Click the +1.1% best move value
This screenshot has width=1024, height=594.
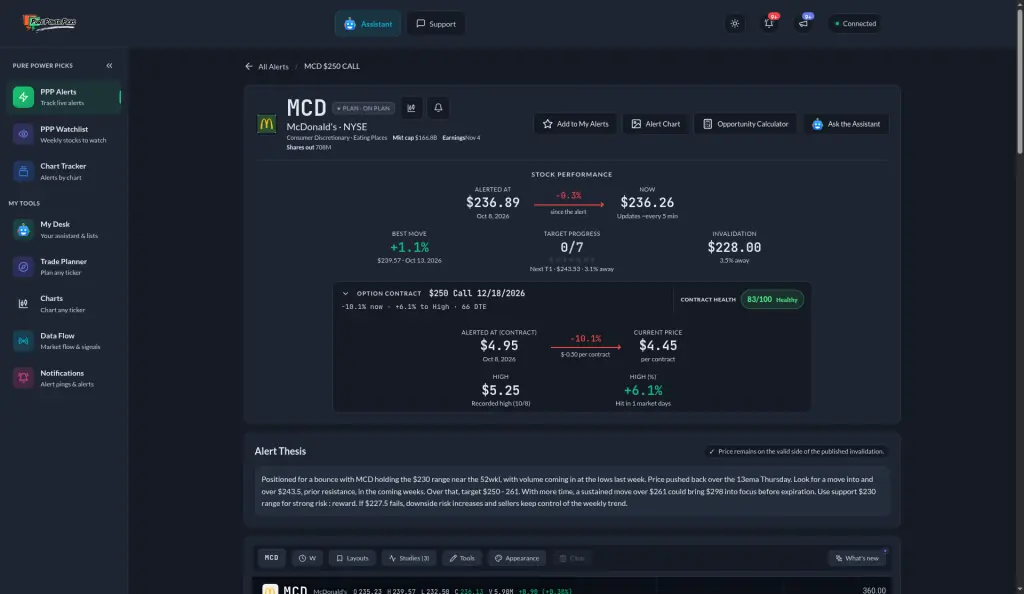409,247
